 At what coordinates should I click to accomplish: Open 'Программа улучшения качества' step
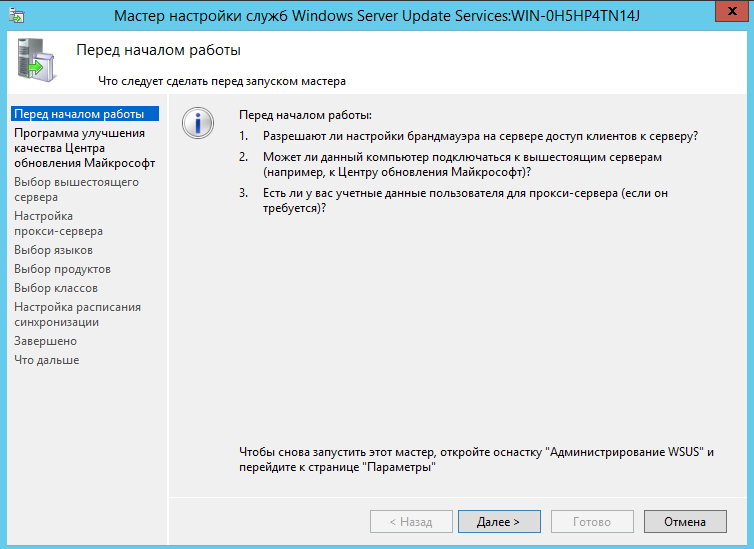(x=85, y=148)
